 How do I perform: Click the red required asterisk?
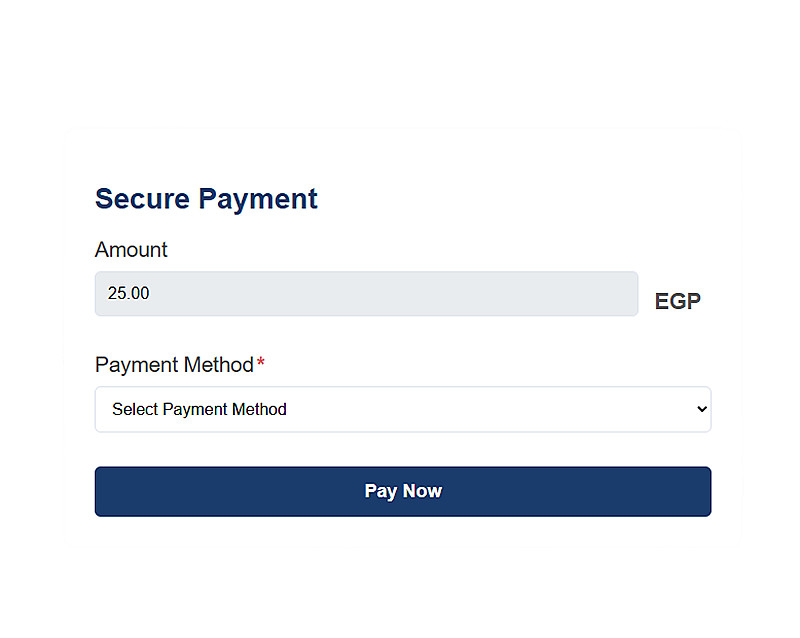coord(261,363)
